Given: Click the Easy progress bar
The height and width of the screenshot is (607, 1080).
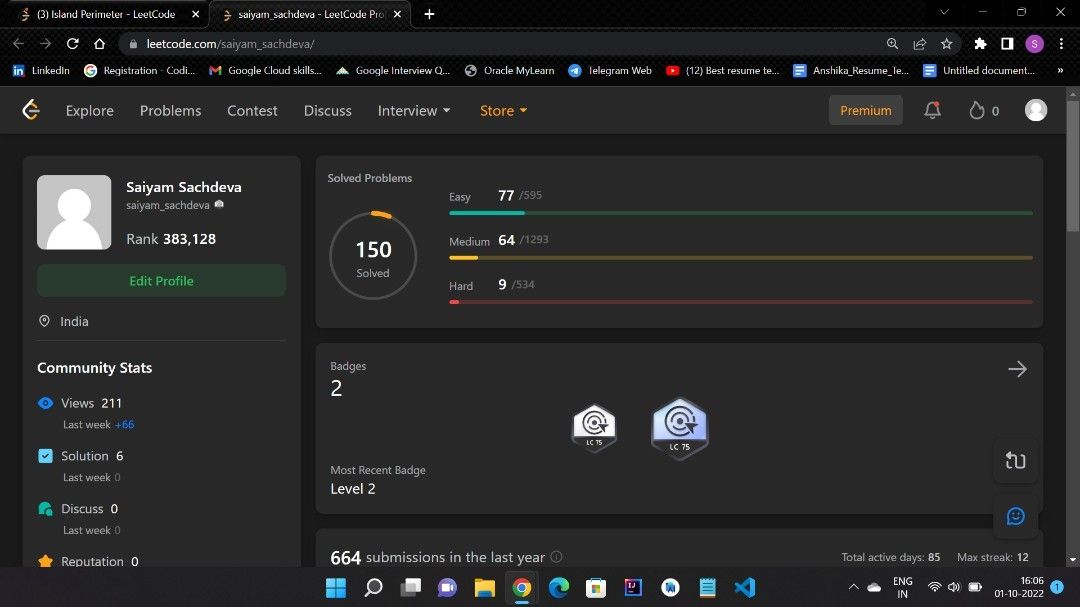Looking at the screenshot, I should [740, 213].
